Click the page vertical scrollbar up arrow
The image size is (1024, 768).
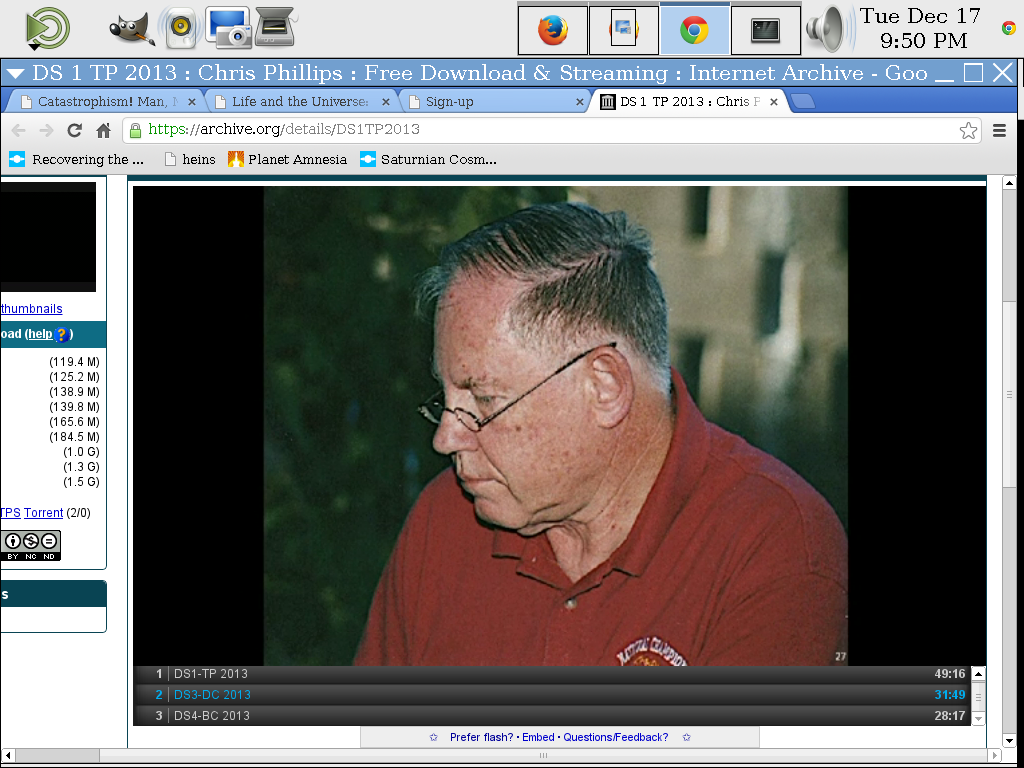(x=1009, y=184)
